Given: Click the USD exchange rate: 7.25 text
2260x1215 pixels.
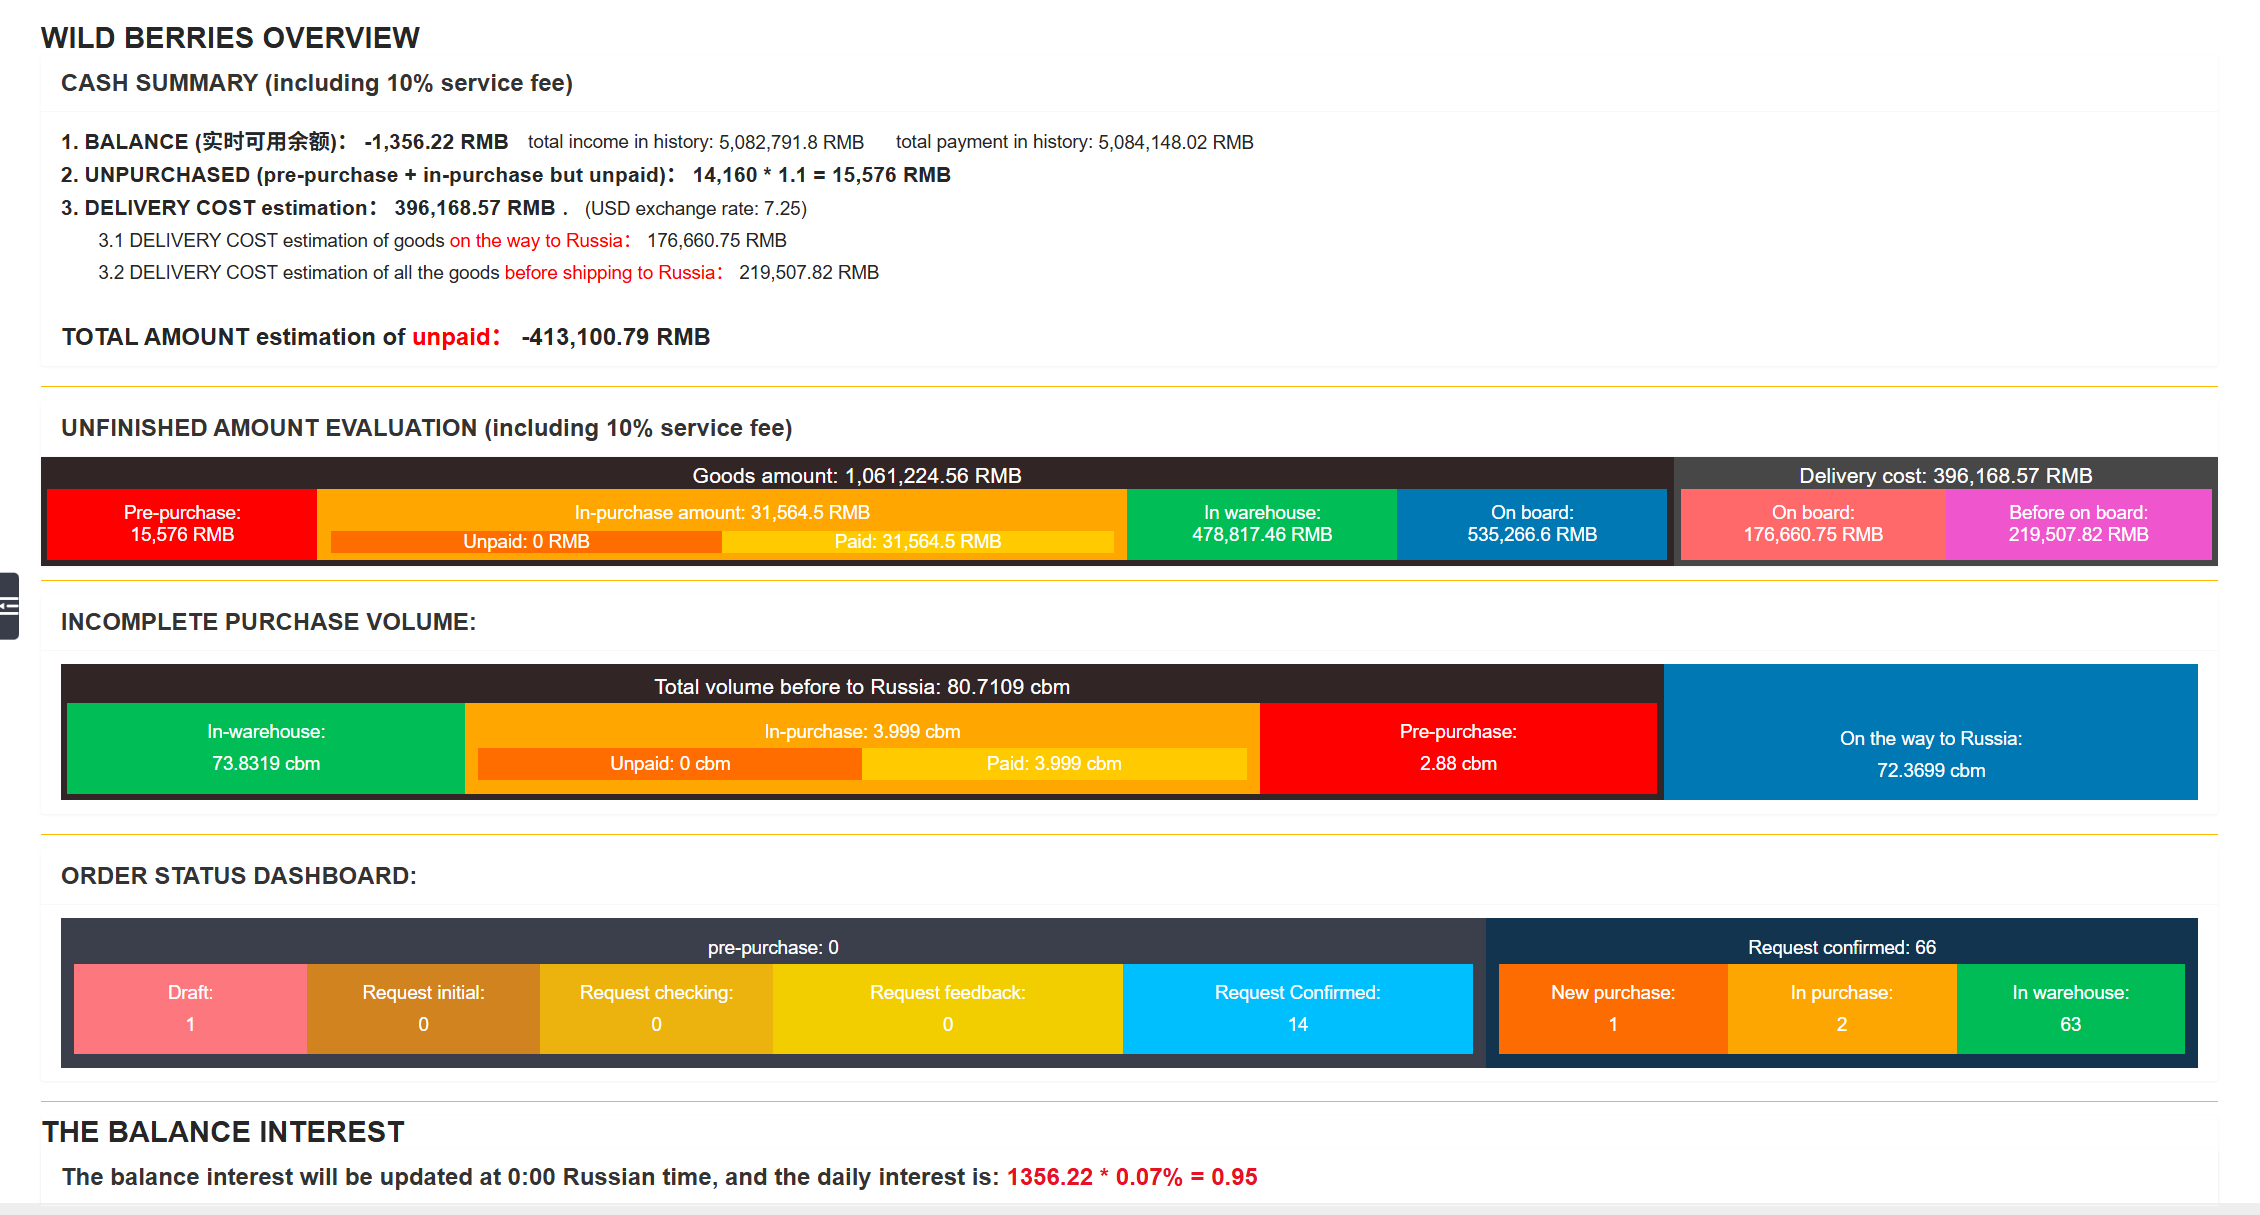Looking at the screenshot, I should tap(696, 208).
